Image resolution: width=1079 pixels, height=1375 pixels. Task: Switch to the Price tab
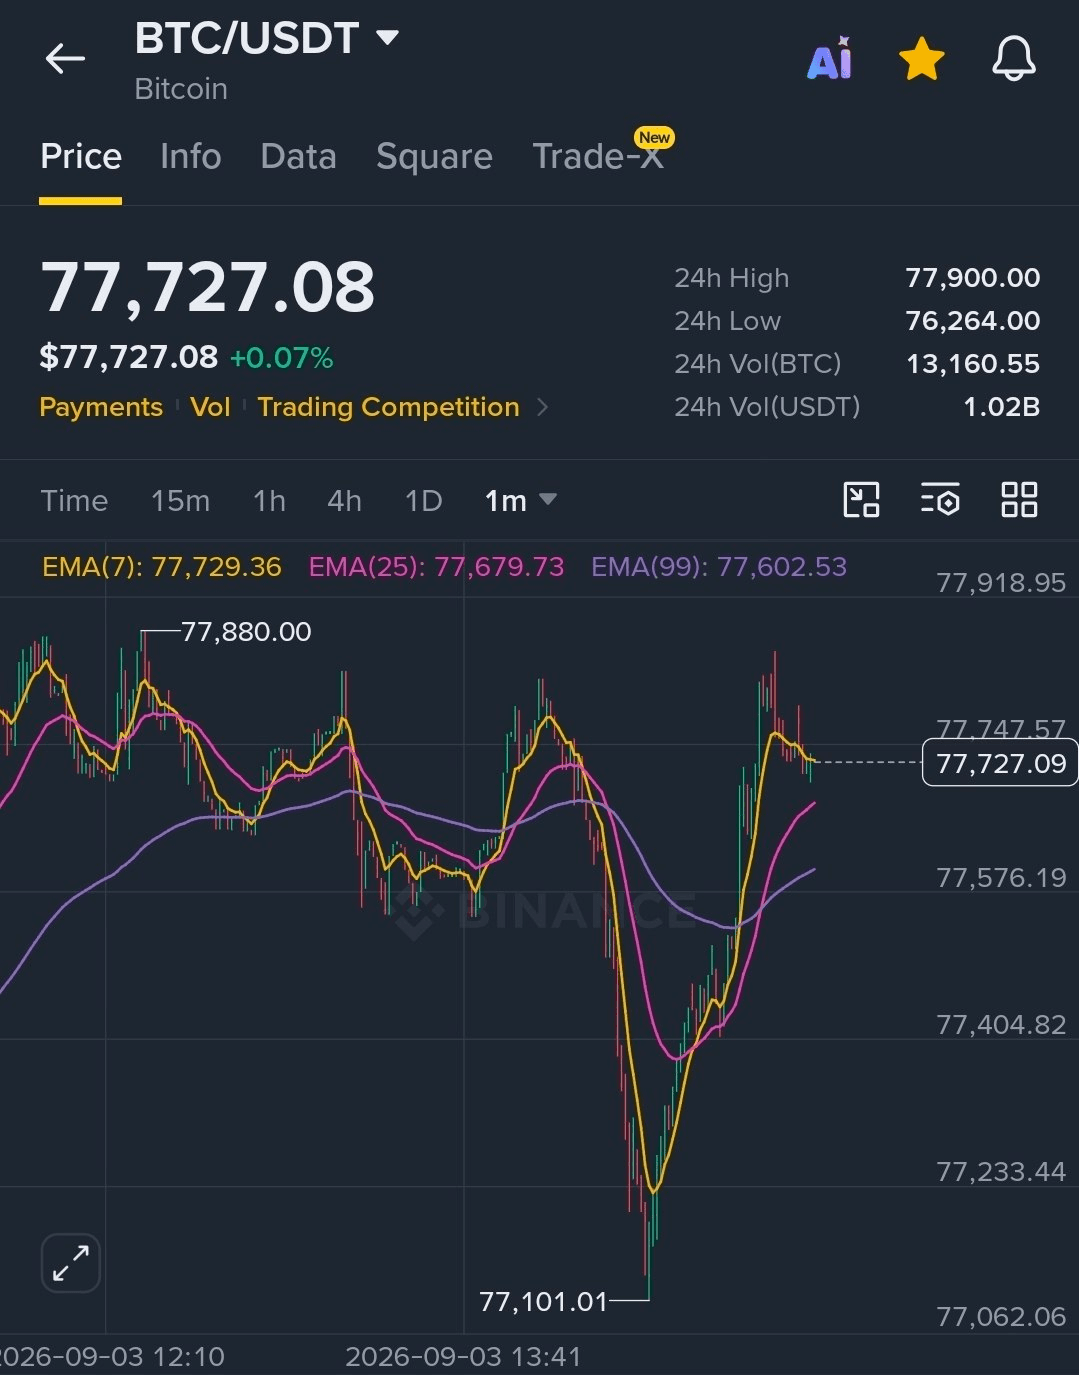[x=81, y=157]
